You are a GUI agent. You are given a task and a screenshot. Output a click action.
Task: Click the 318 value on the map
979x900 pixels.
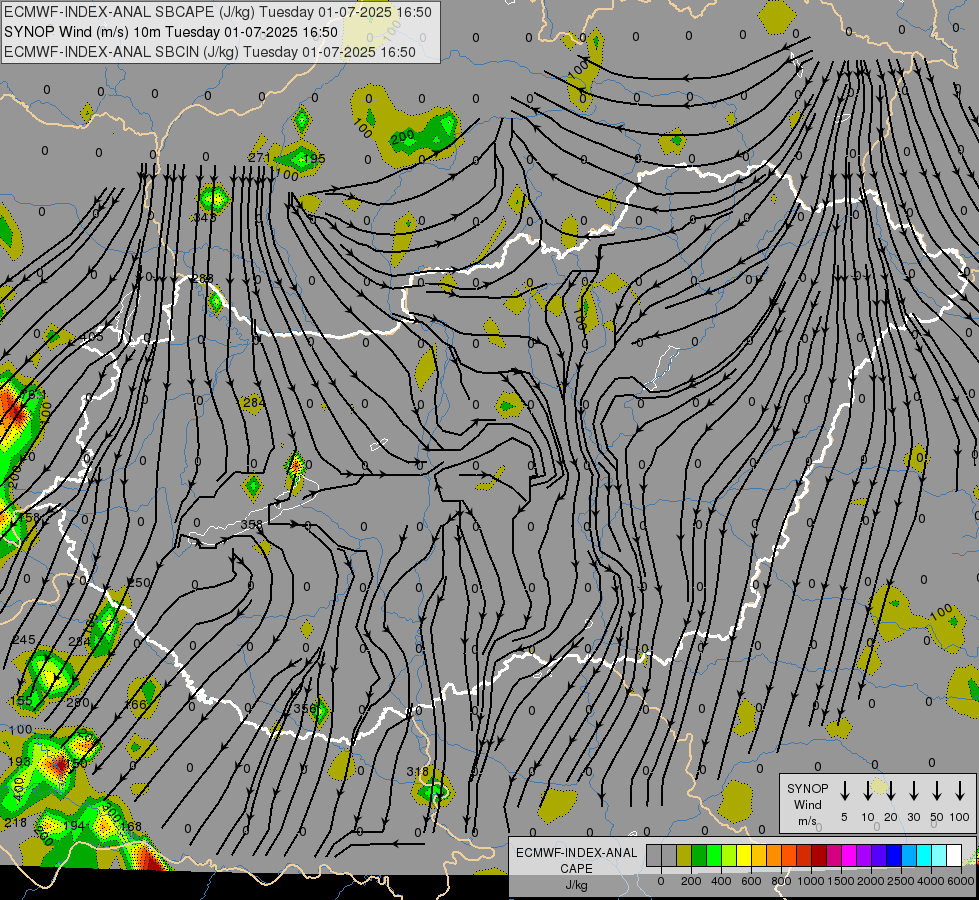click(418, 772)
